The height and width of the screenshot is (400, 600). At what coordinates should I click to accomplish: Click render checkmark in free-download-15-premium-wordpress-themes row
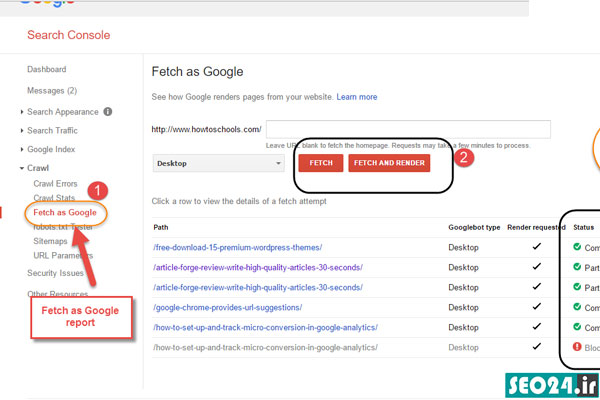(536, 247)
